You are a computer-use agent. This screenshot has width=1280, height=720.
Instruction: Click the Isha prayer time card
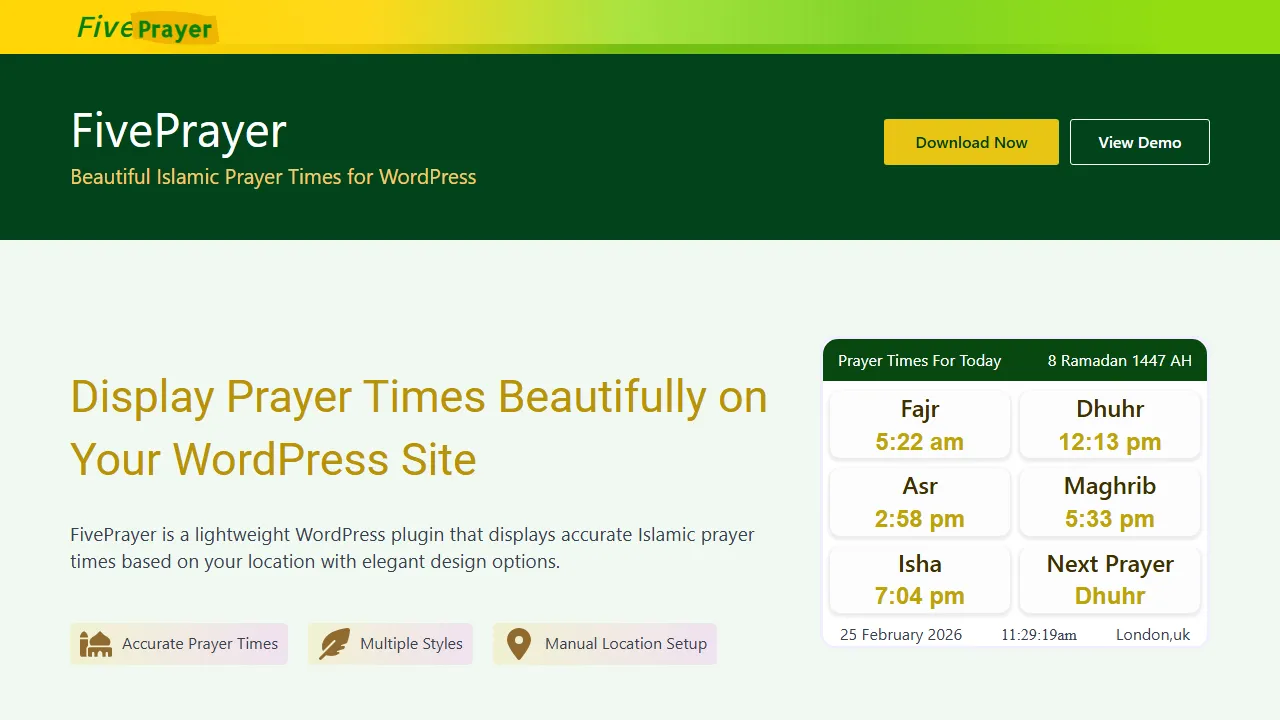[919, 579]
